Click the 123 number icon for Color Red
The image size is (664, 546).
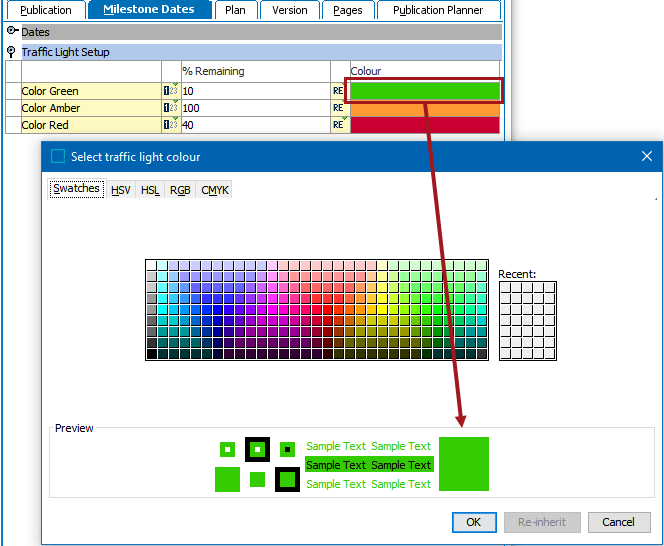[170, 125]
